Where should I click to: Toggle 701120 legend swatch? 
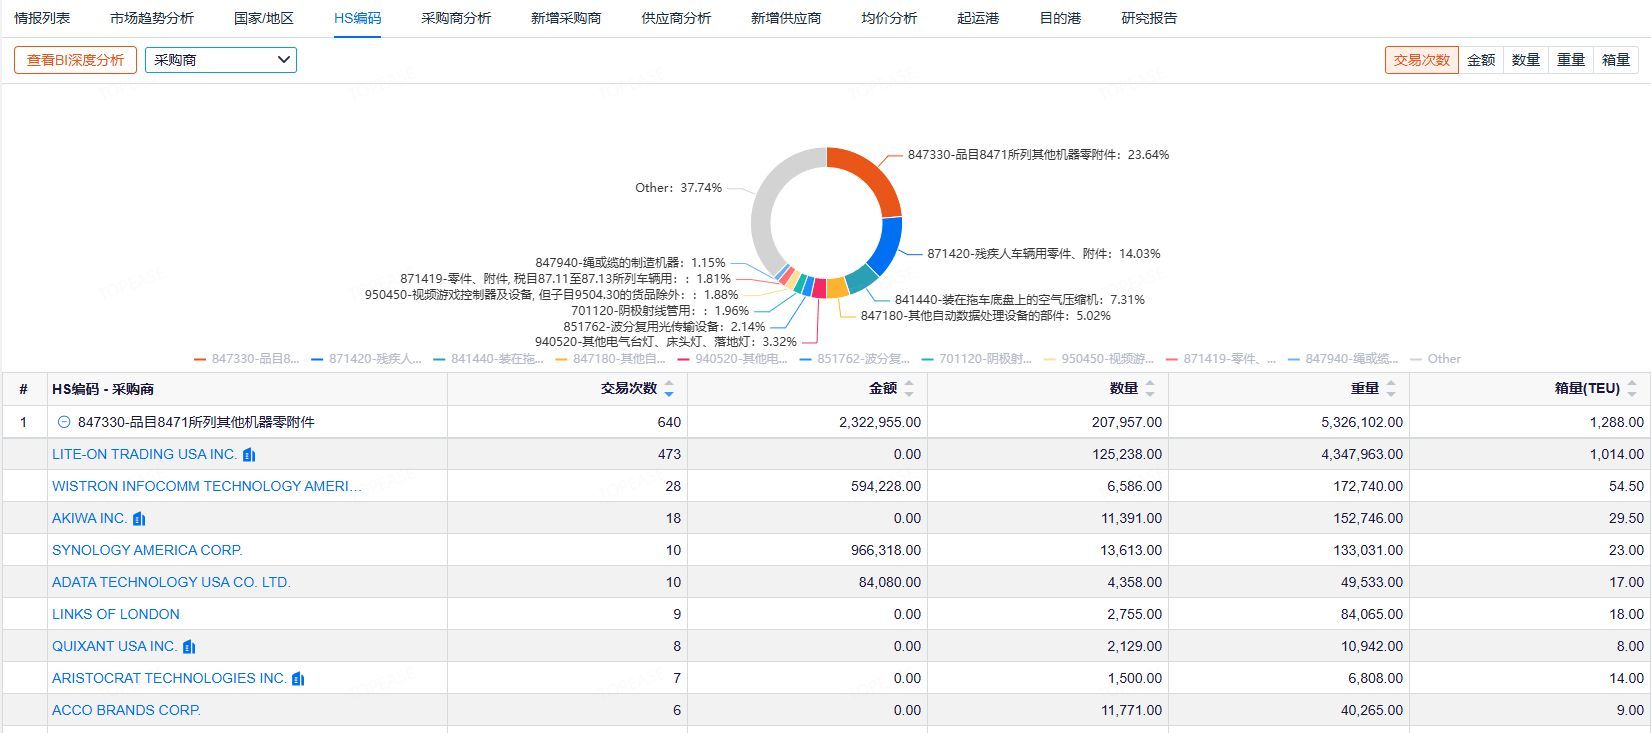click(x=927, y=359)
